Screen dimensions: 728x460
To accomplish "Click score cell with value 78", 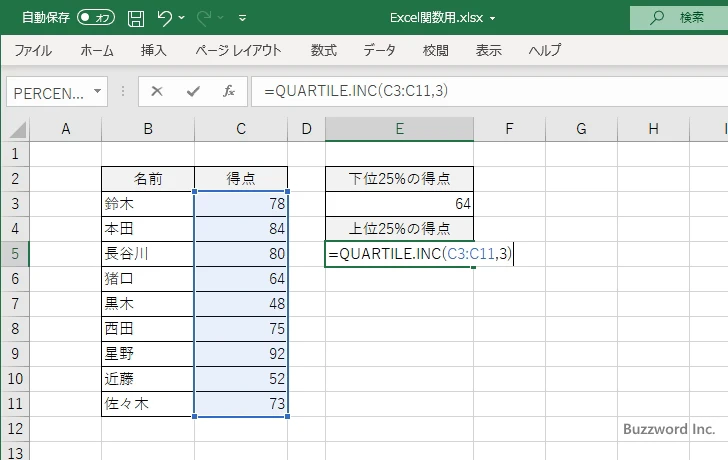I will pyautogui.click(x=240, y=204).
